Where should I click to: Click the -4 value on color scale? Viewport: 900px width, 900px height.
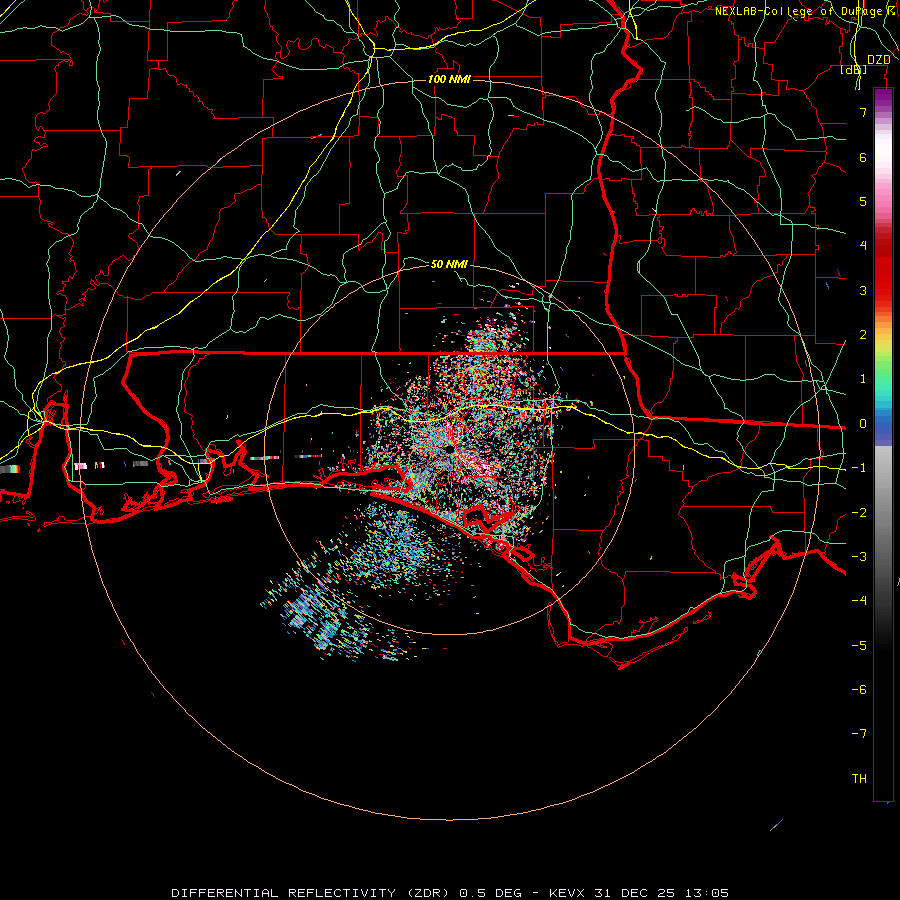859,601
